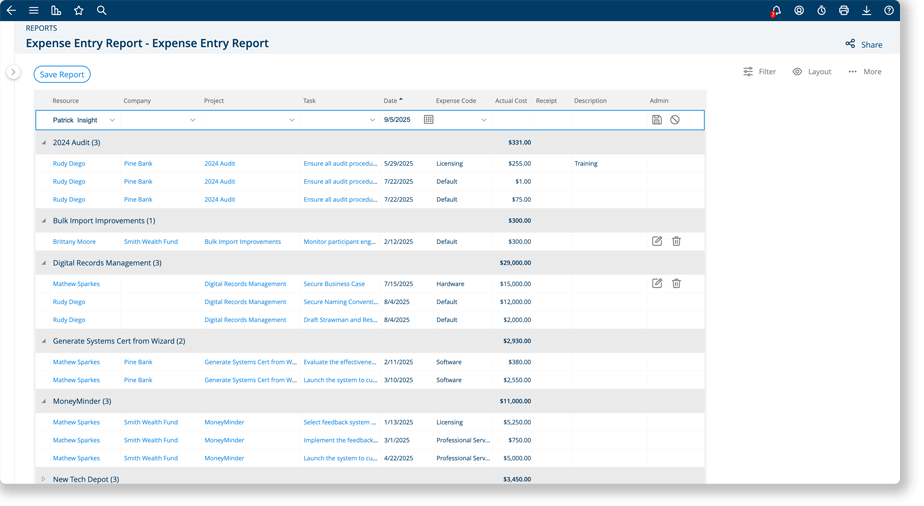Image resolution: width=924 pixels, height=506 pixels.
Task: Collapse the 2024 Audit group
Action: click(43, 143)
